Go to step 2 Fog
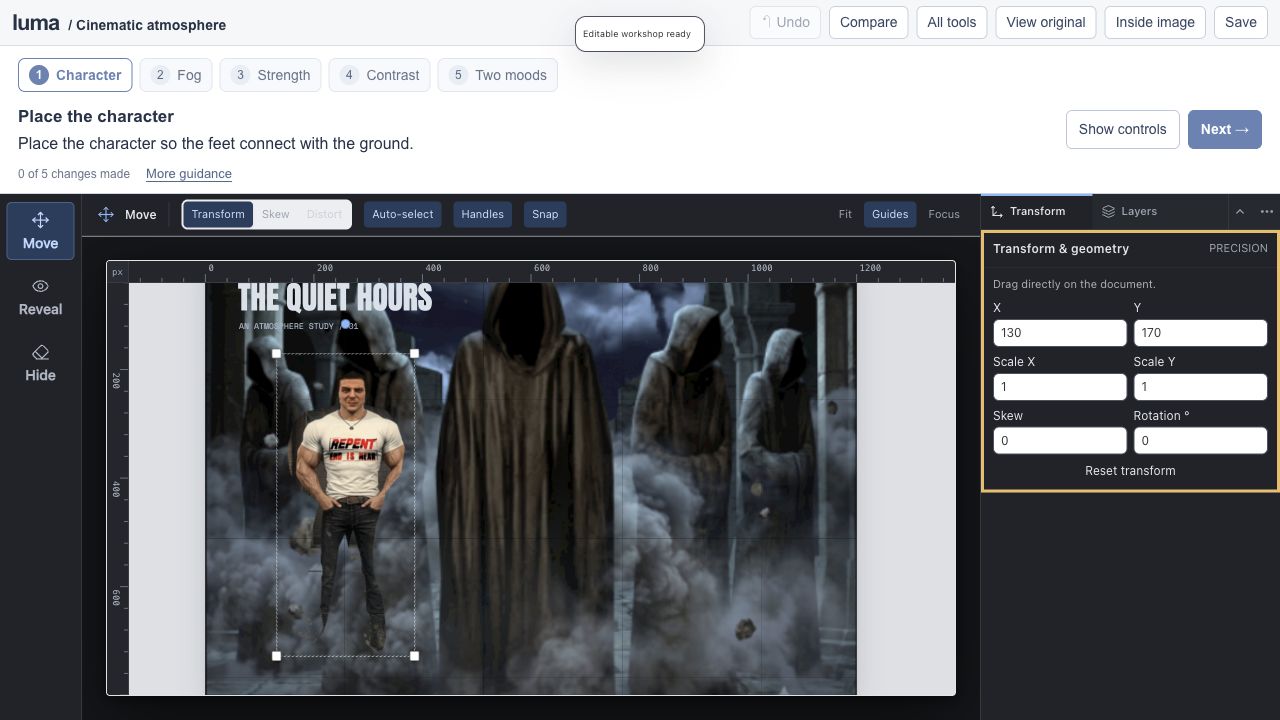This screenshot has height=720, width=1280. pyautogui.click(x=176, y=75)
